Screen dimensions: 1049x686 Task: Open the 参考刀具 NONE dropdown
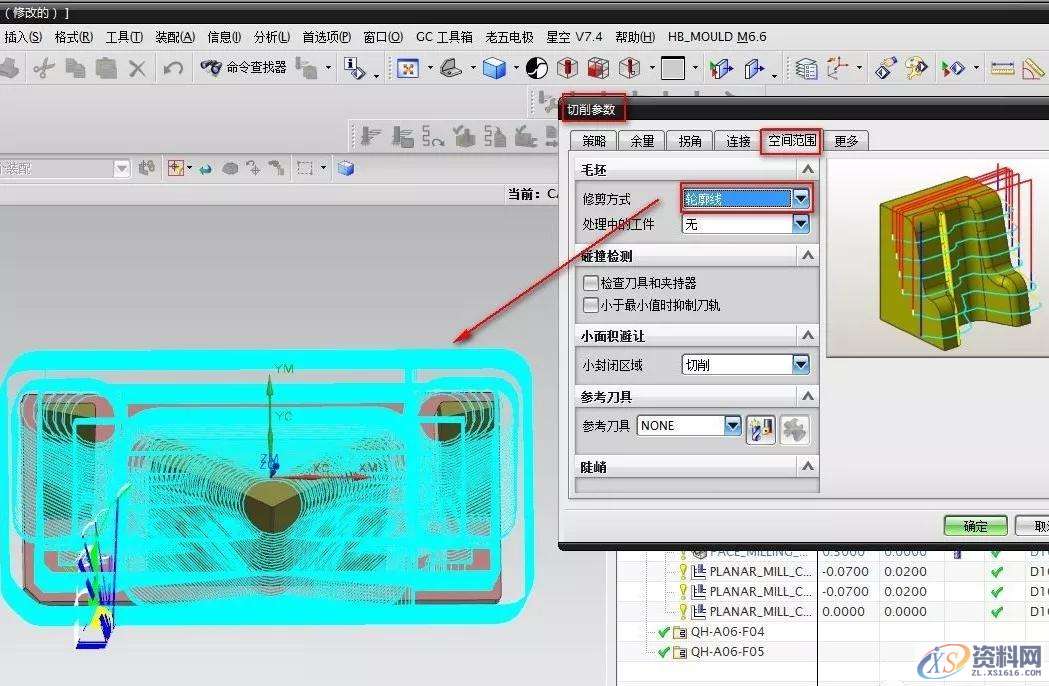[x=732, y=425]
